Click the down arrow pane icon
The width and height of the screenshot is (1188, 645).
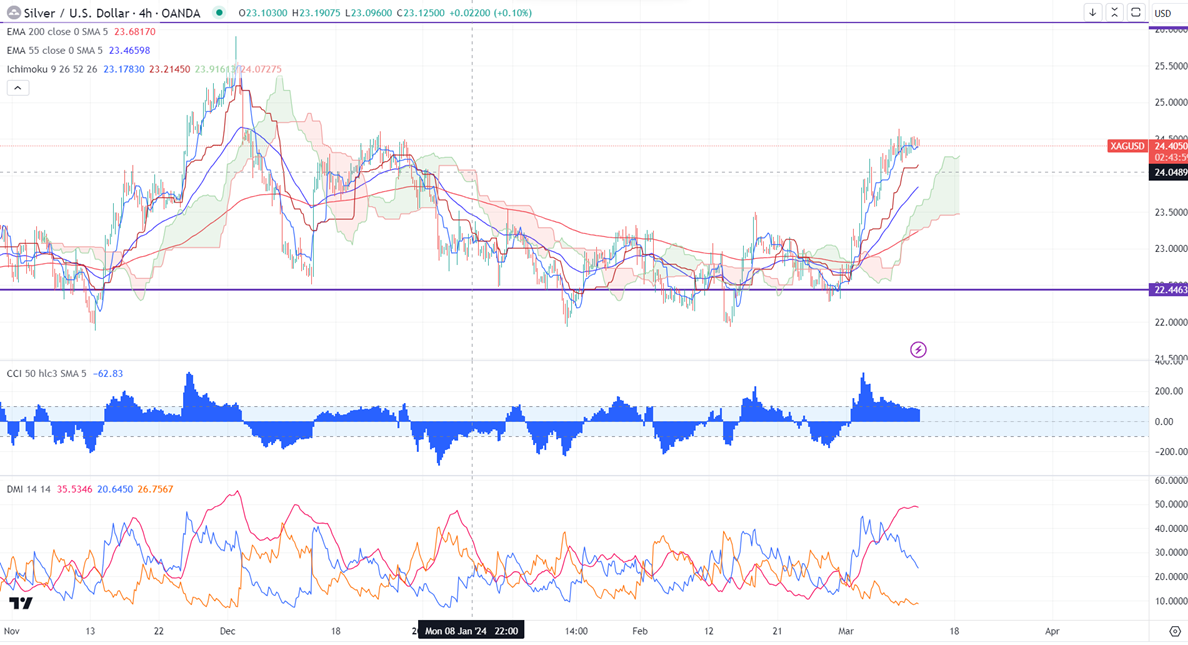pos(1093,12)
